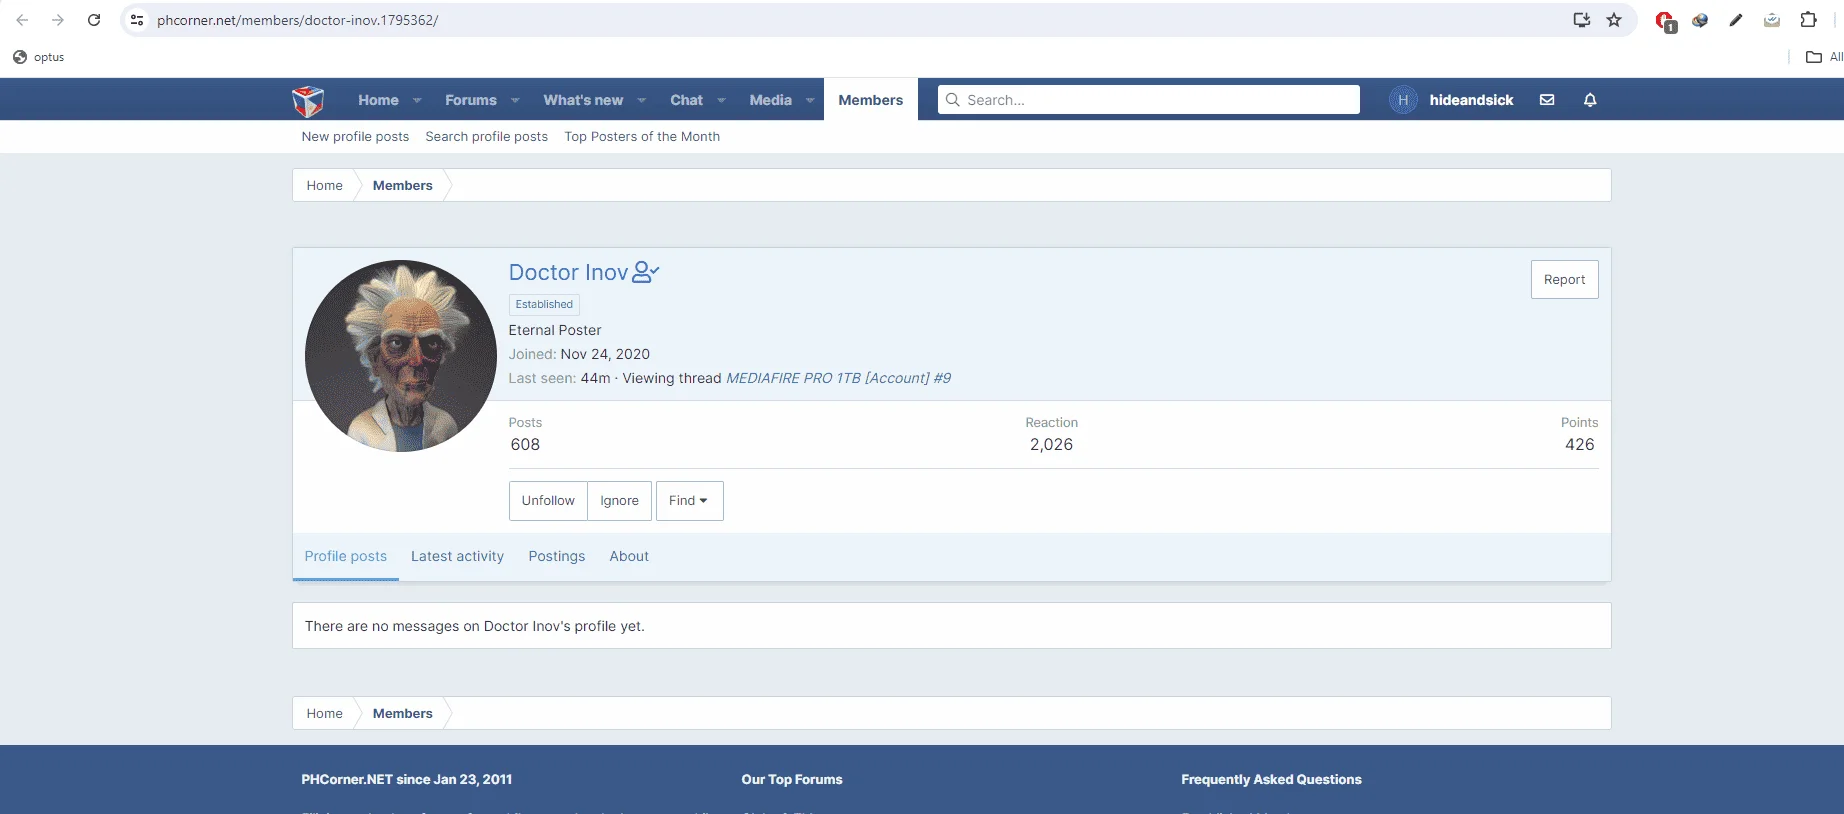
Task: Click inside the Search input field
Action: [1149, 100]
